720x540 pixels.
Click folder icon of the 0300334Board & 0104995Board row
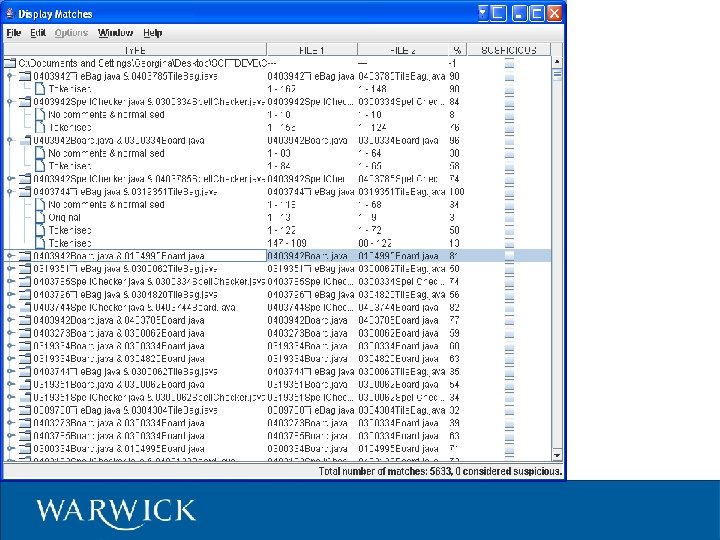[x=25, y=449]
